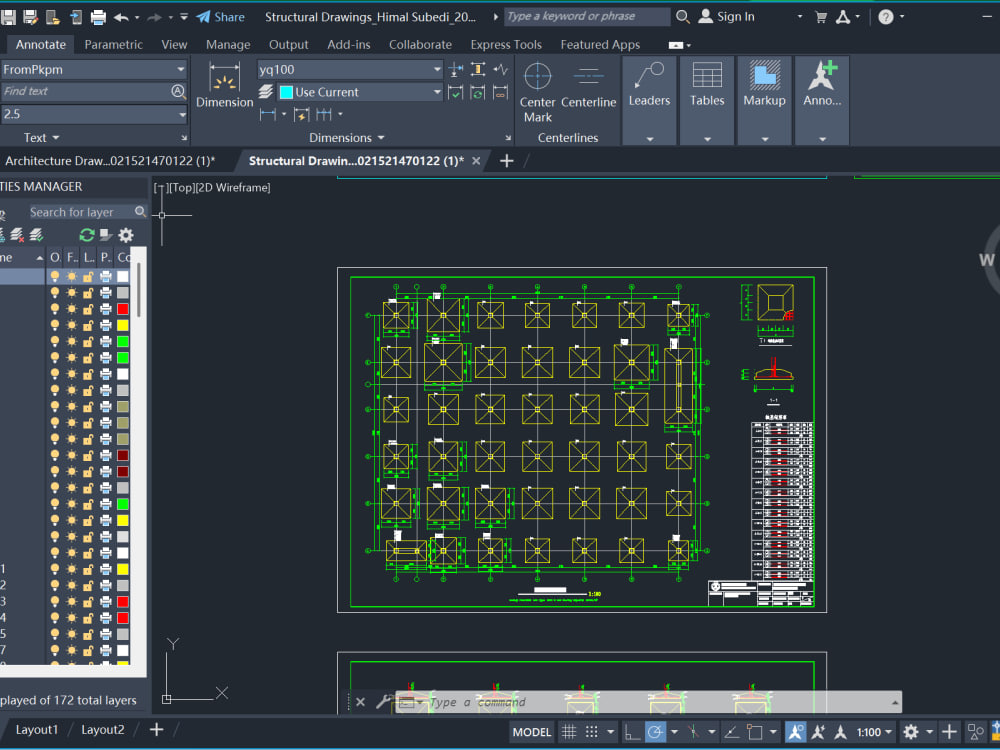Click the Refresh layers icon

[87, 235]
